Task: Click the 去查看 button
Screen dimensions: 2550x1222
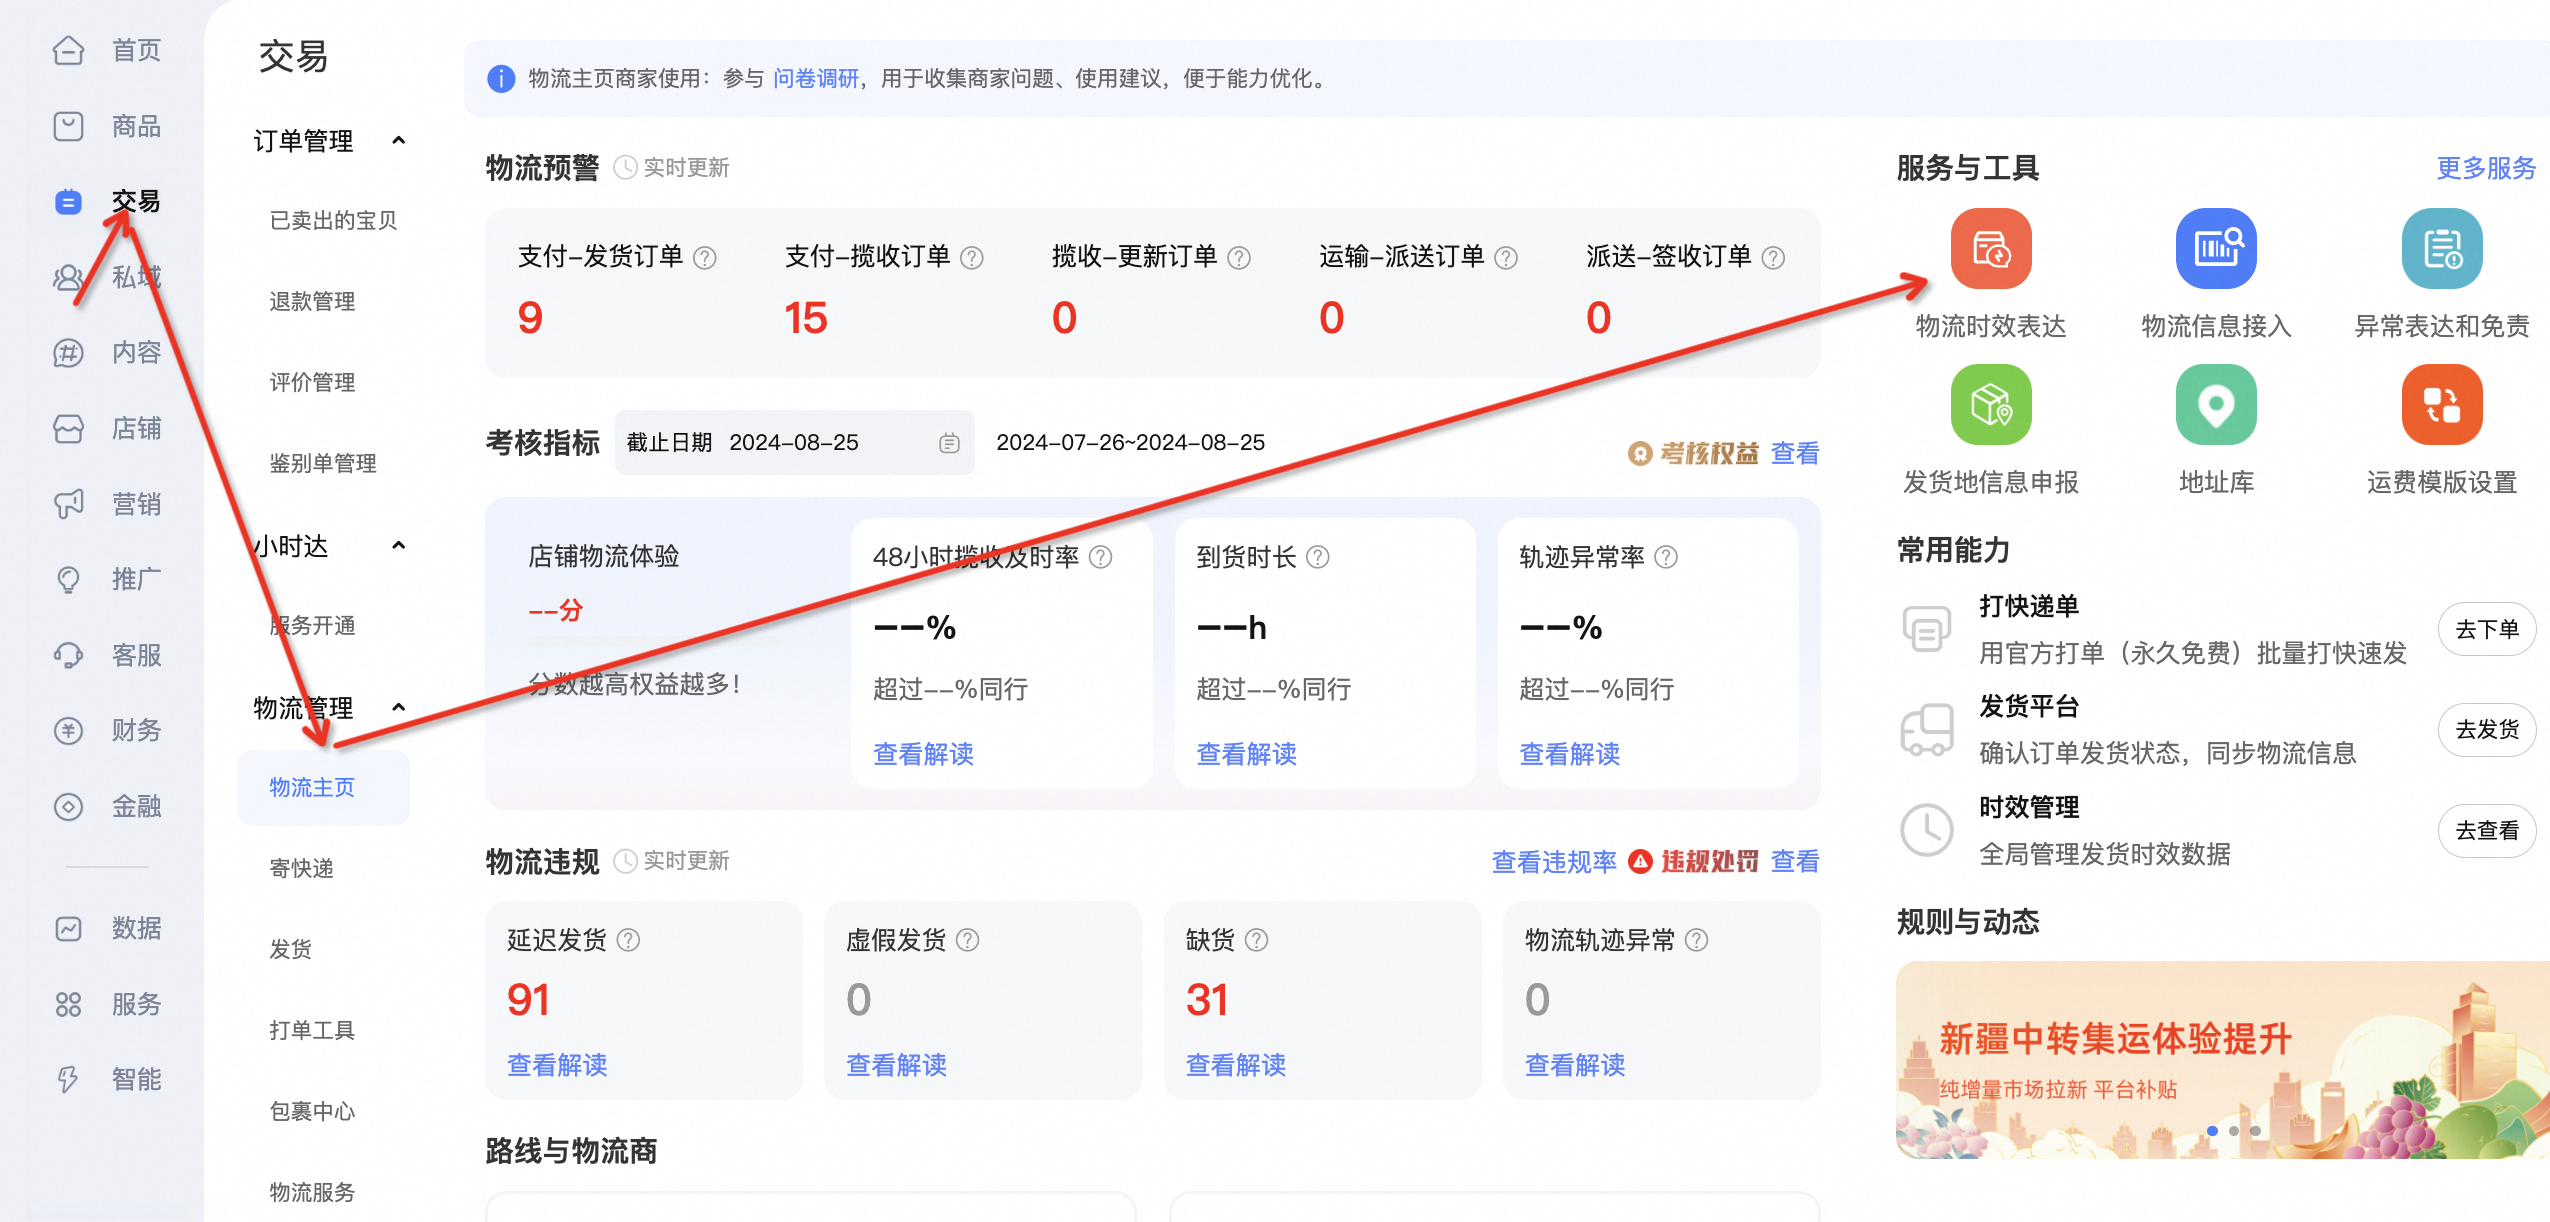Action: [2486, 830]
